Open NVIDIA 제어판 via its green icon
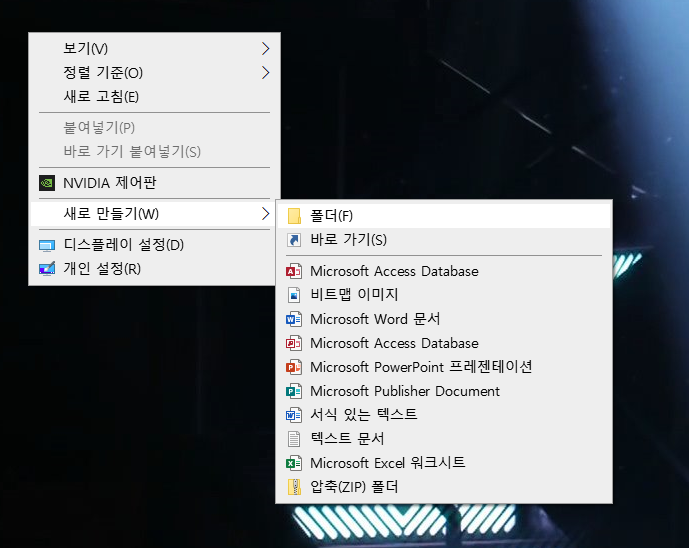This screenshot has height=548, width=689. click(47, 183)
